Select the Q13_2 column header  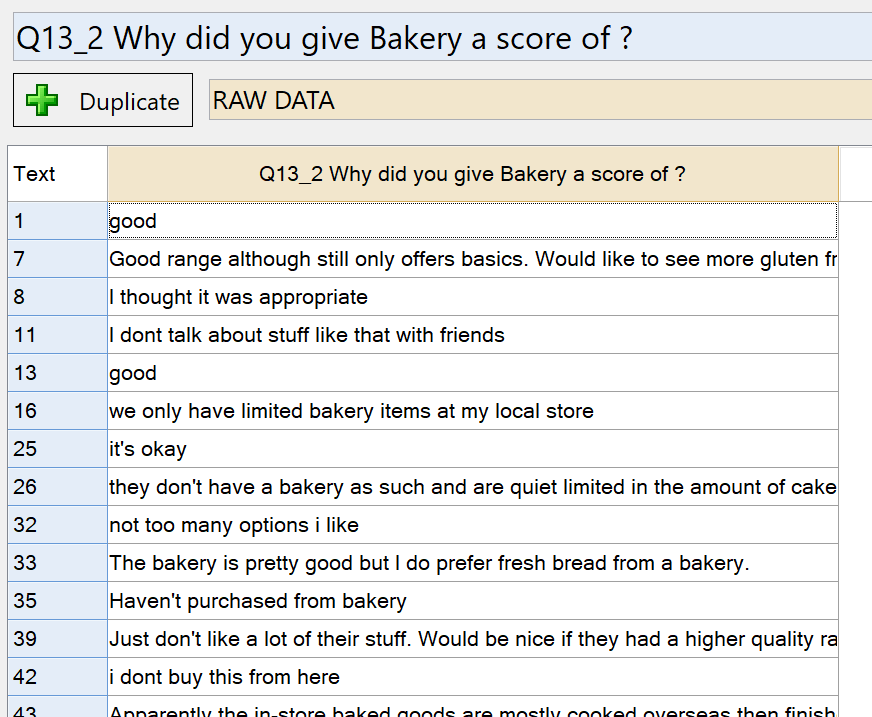point(473,174)
